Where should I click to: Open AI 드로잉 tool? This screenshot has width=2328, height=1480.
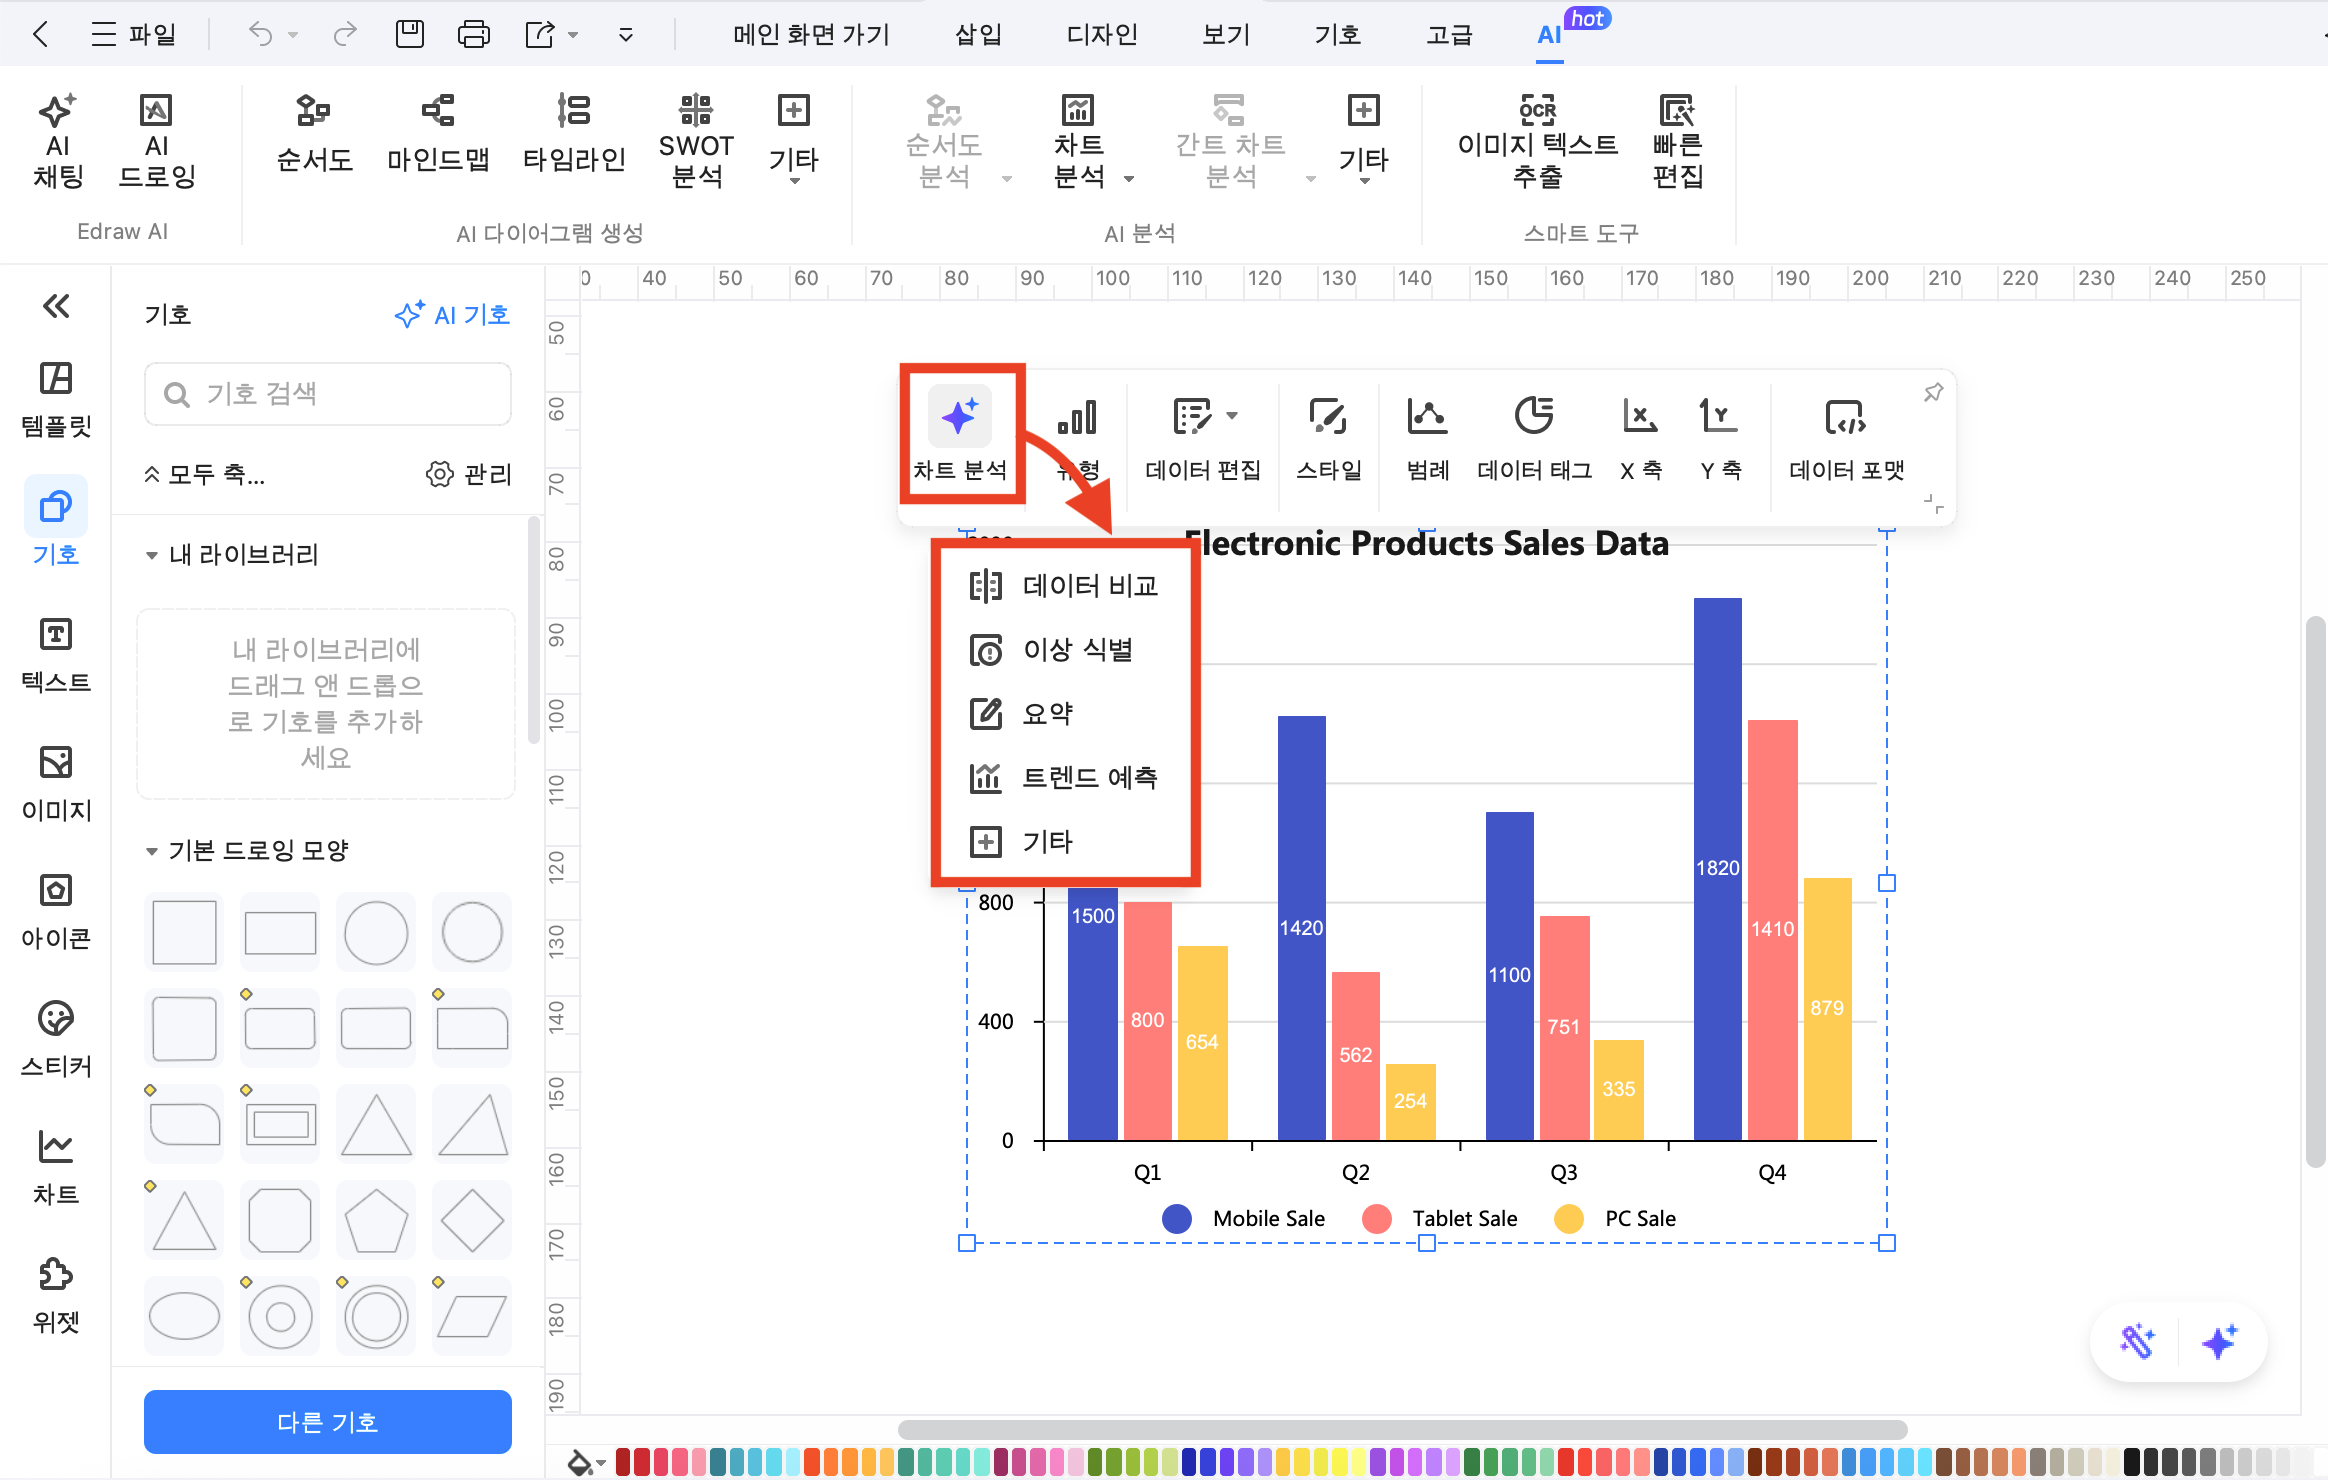pyautogui.click(x=156, y=142)
